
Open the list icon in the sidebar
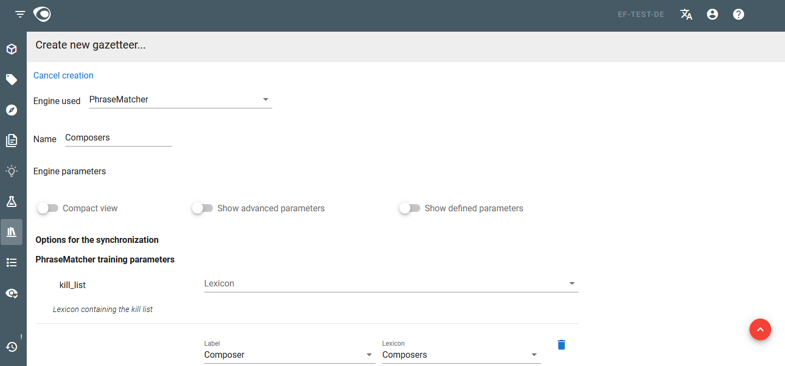(12, 262)
